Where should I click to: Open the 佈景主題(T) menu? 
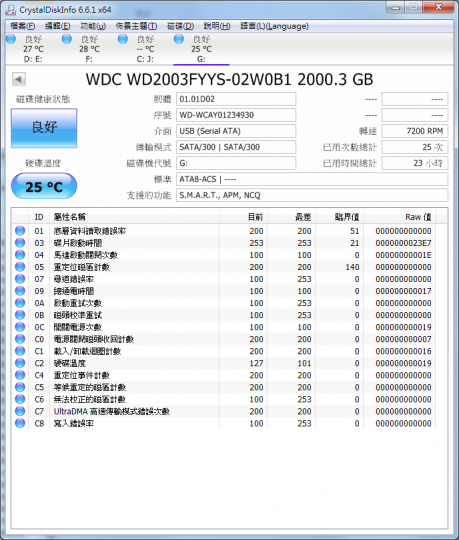pos(136,26)
